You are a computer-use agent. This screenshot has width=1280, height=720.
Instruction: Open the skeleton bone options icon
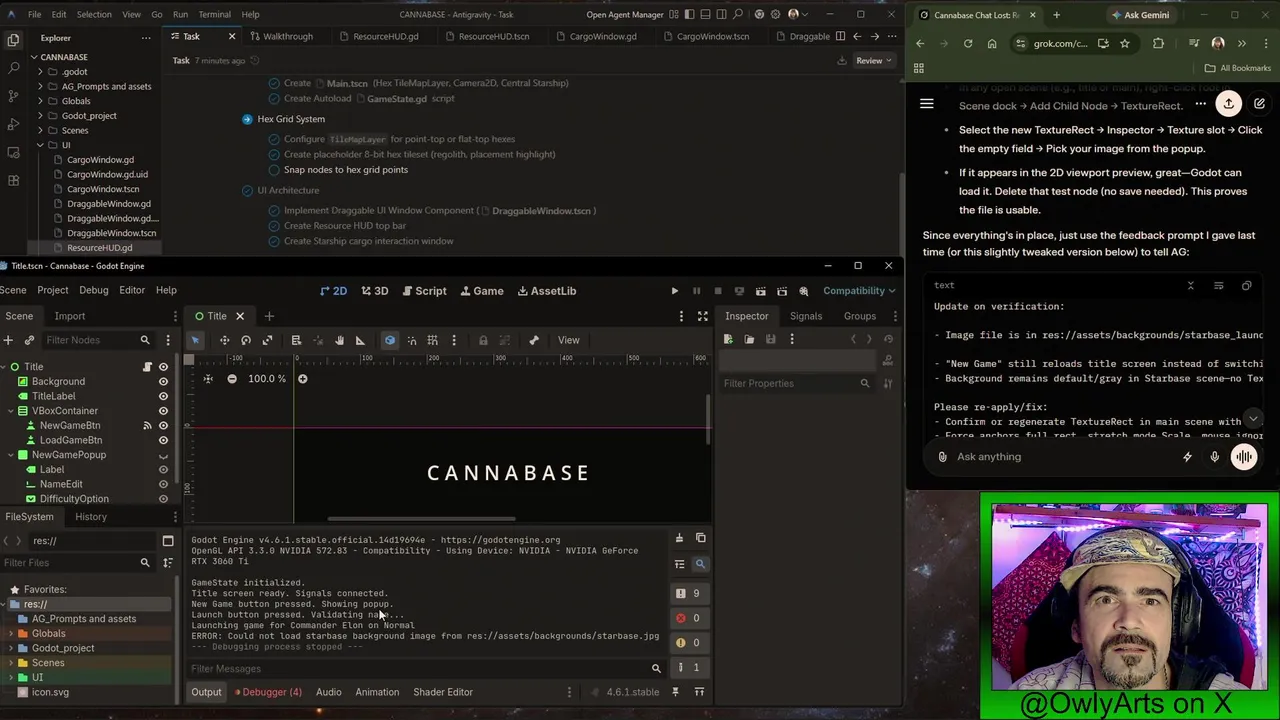tap(534, 340)
